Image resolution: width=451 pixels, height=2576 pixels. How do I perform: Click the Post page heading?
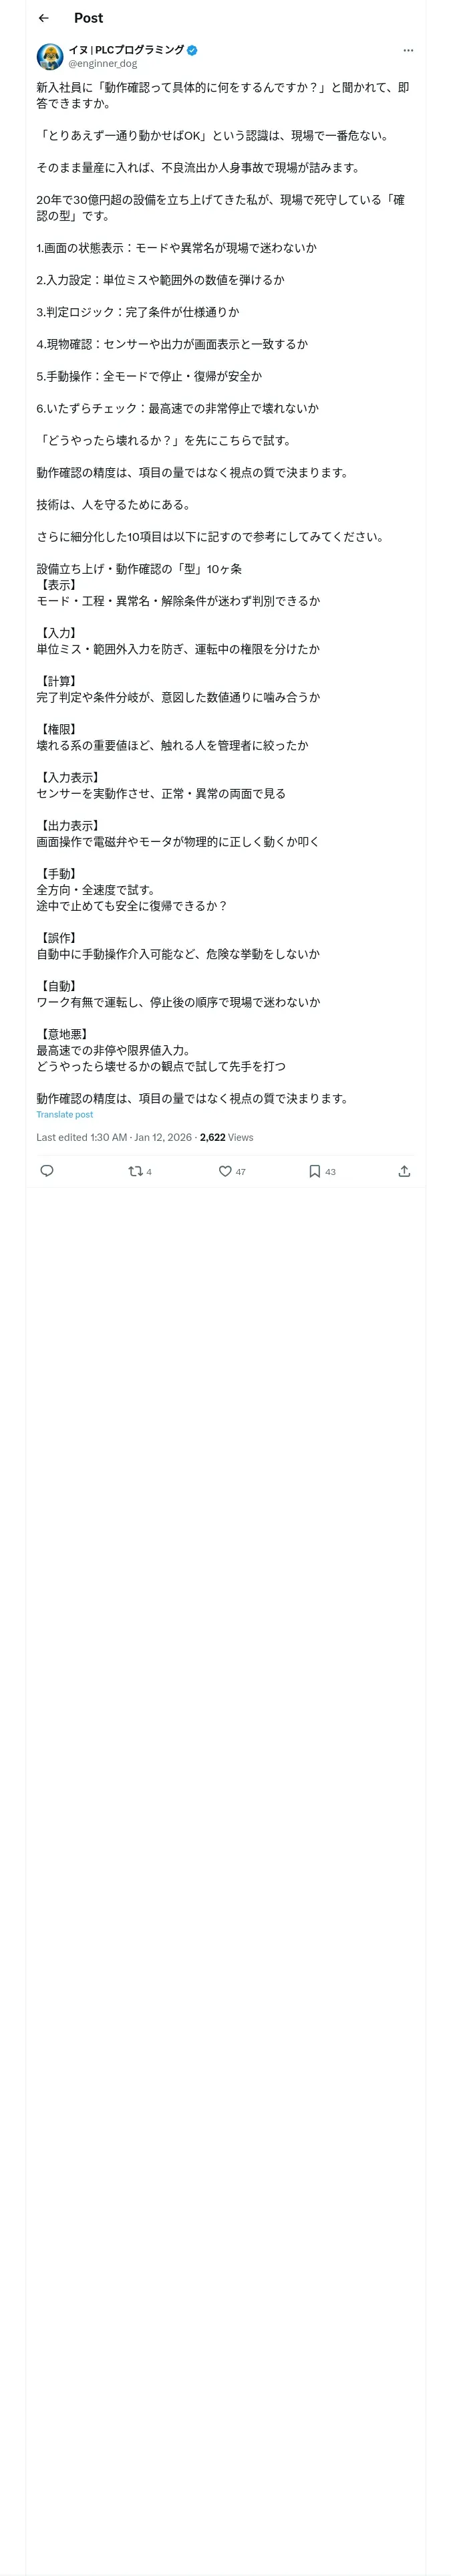[88, 18]
